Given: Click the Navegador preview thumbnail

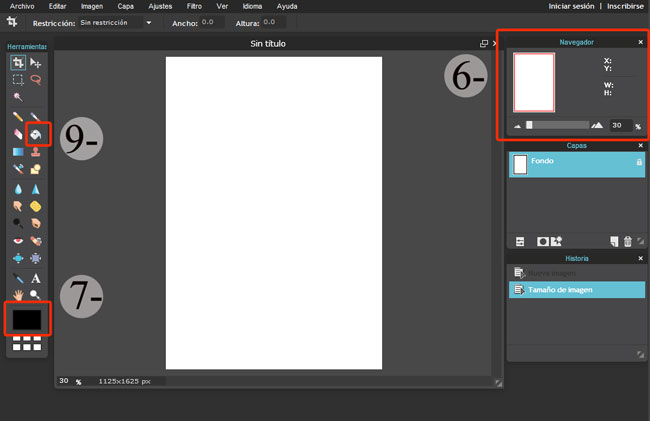Looking at the screenshot, I should coord(534,82).
